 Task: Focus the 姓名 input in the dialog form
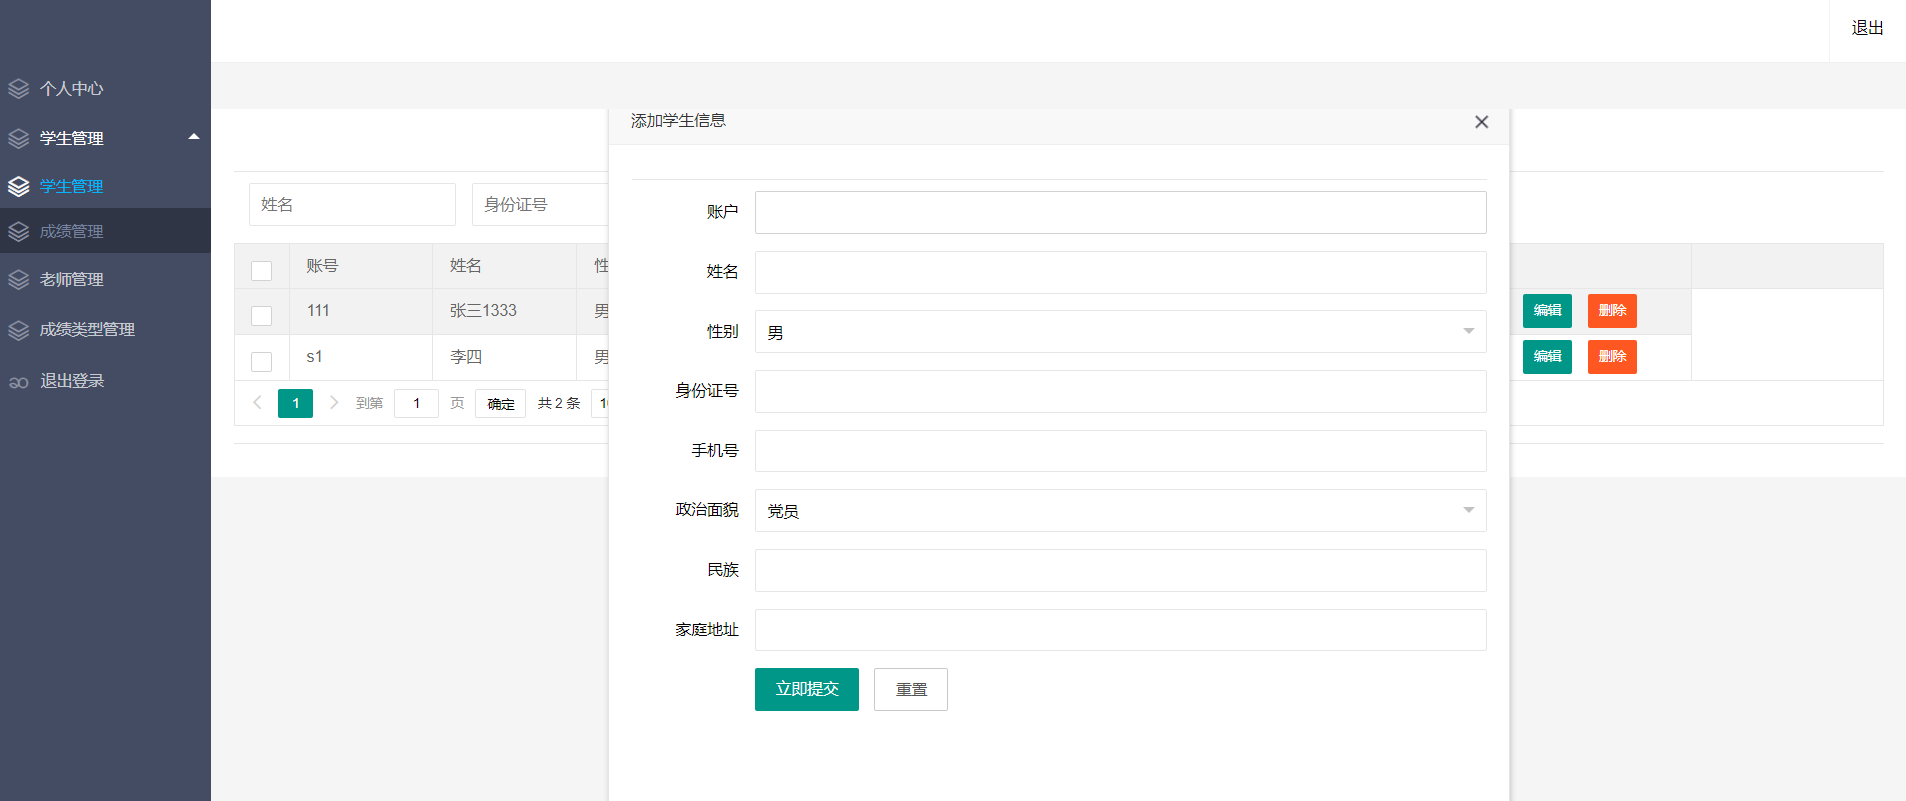coord(1120,272)
